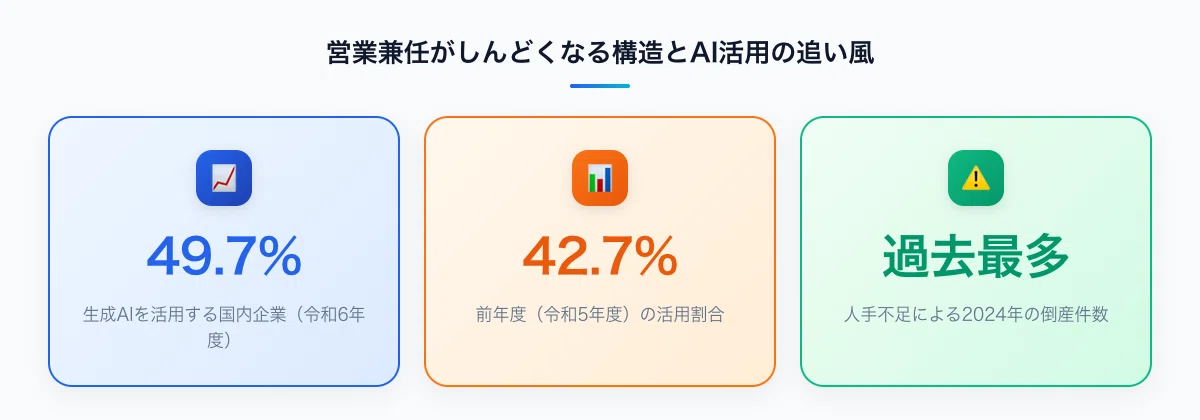Open the blue-bordered generative AI usage card
The width and height of the screenshot is (1200, 420).
(x=224, y=251)
